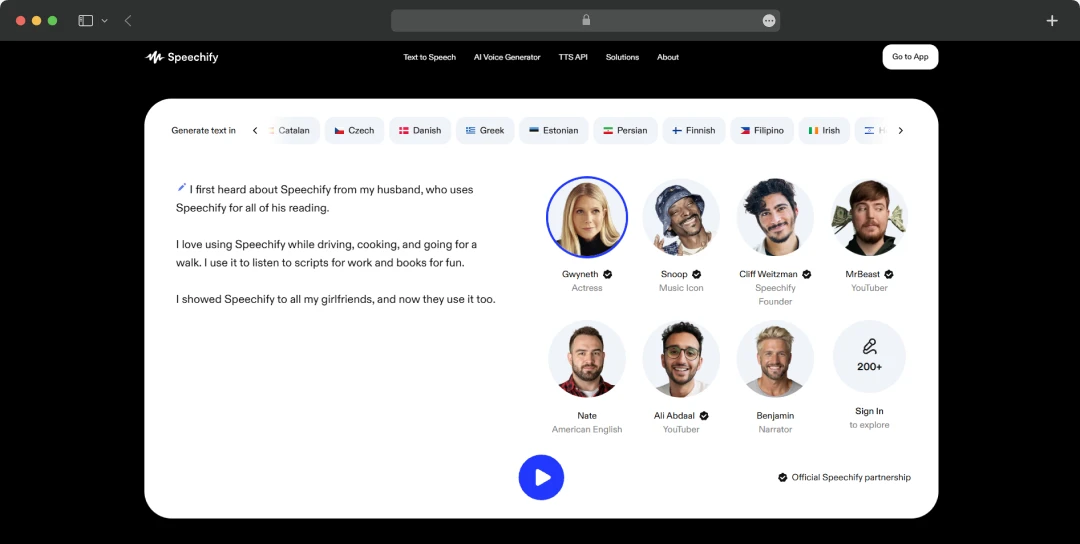Click 'Actress' label under Gwyneth
The width and height of the screenshot is (1080, 544).
pos(587,288)
